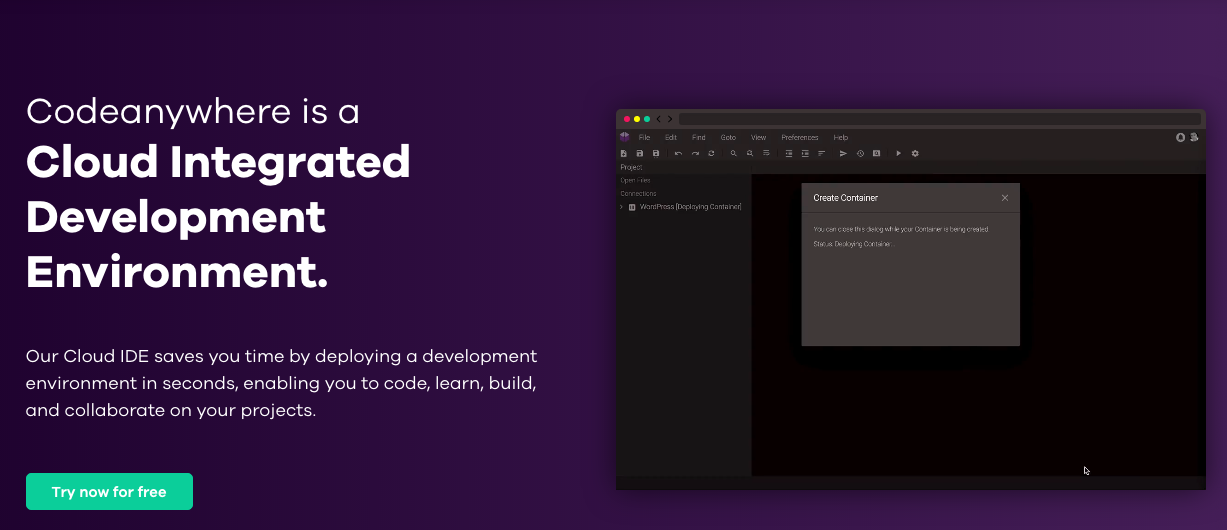Expand the WordPress connection tree arrow
This screenshot has height=530, width=1227.
coord(621,207)
